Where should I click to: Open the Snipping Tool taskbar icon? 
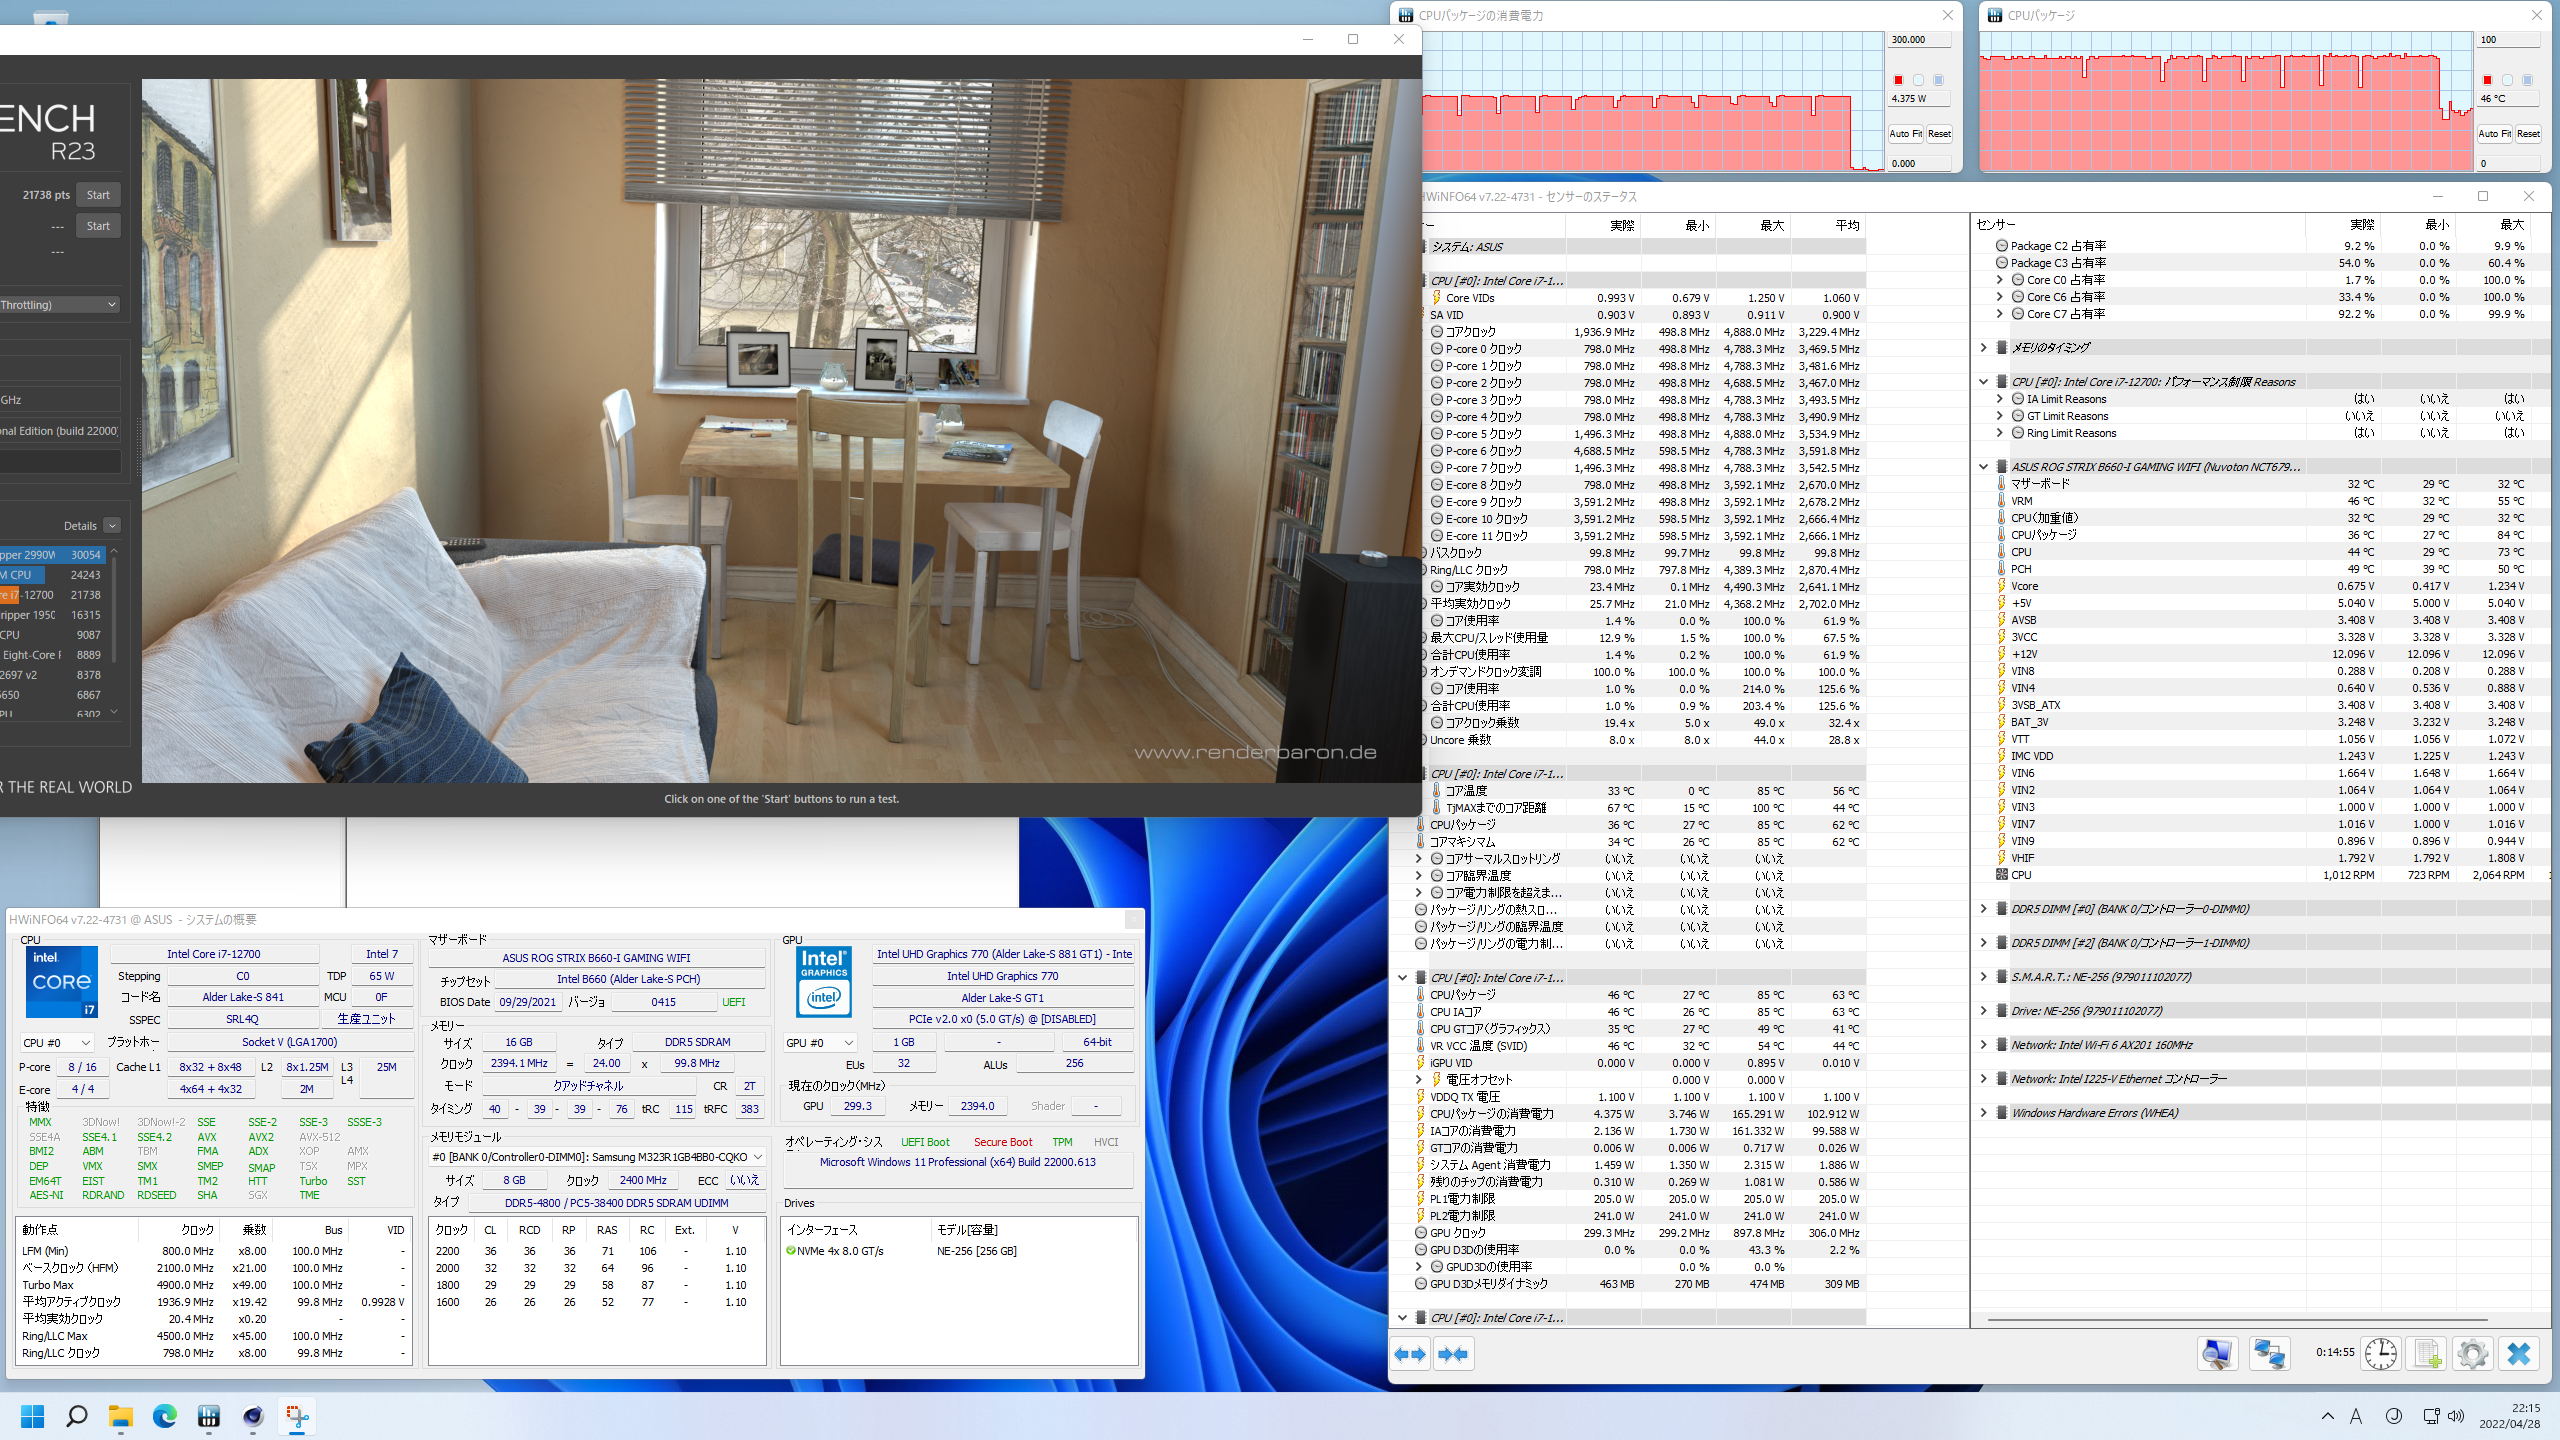(297, 1416)
